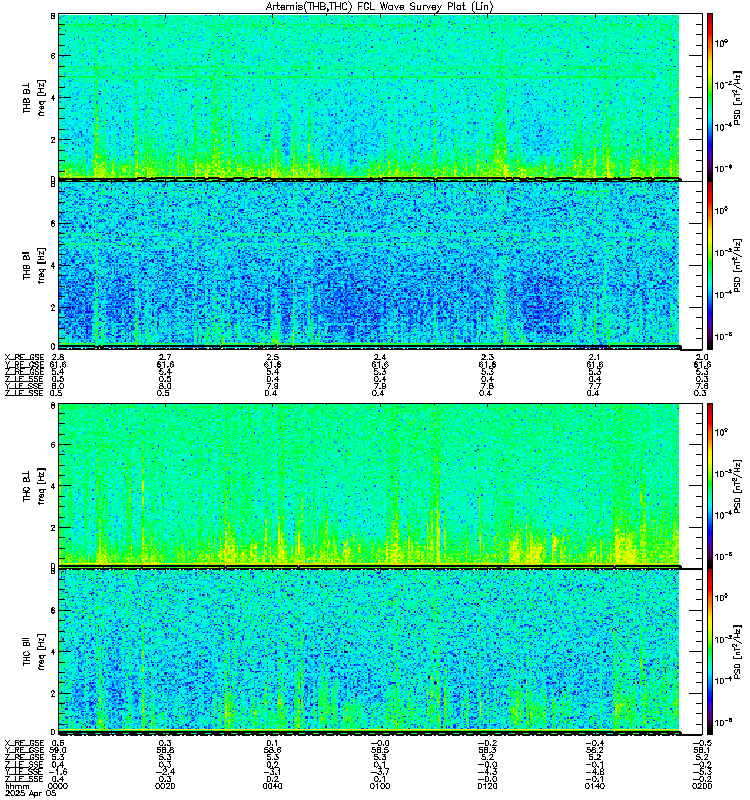The image size is (750, 800).
Task: Click the THC Y_RE_GSE value '59.0'
Action: (x=57, y=750)
